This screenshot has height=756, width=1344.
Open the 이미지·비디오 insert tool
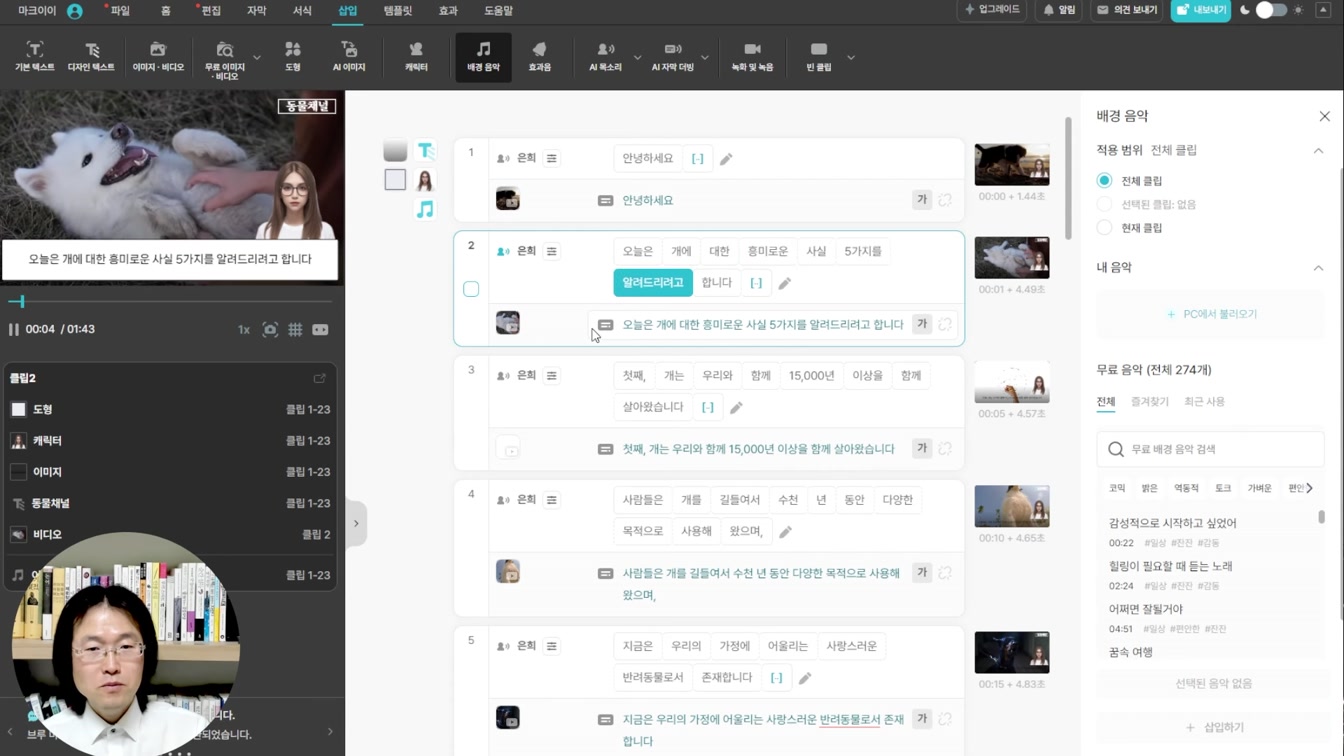[158, 57]
